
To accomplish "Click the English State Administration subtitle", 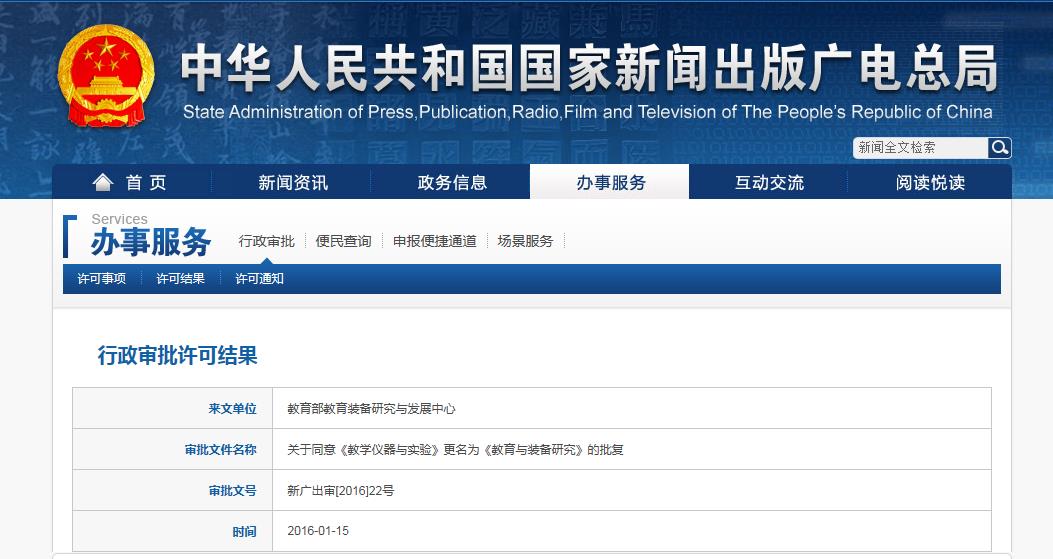I will 588,112.
